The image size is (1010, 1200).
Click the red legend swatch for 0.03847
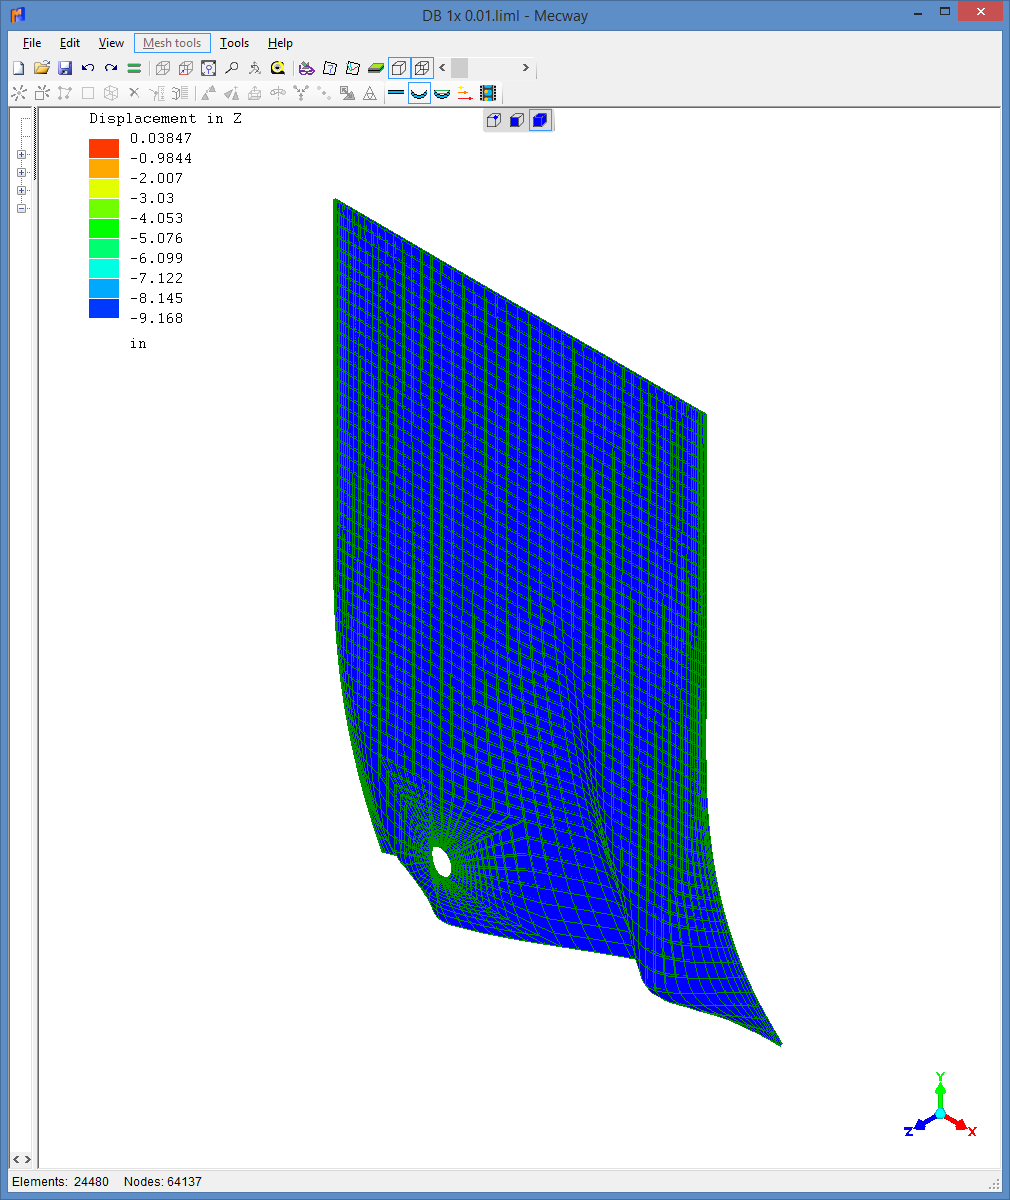104,148
